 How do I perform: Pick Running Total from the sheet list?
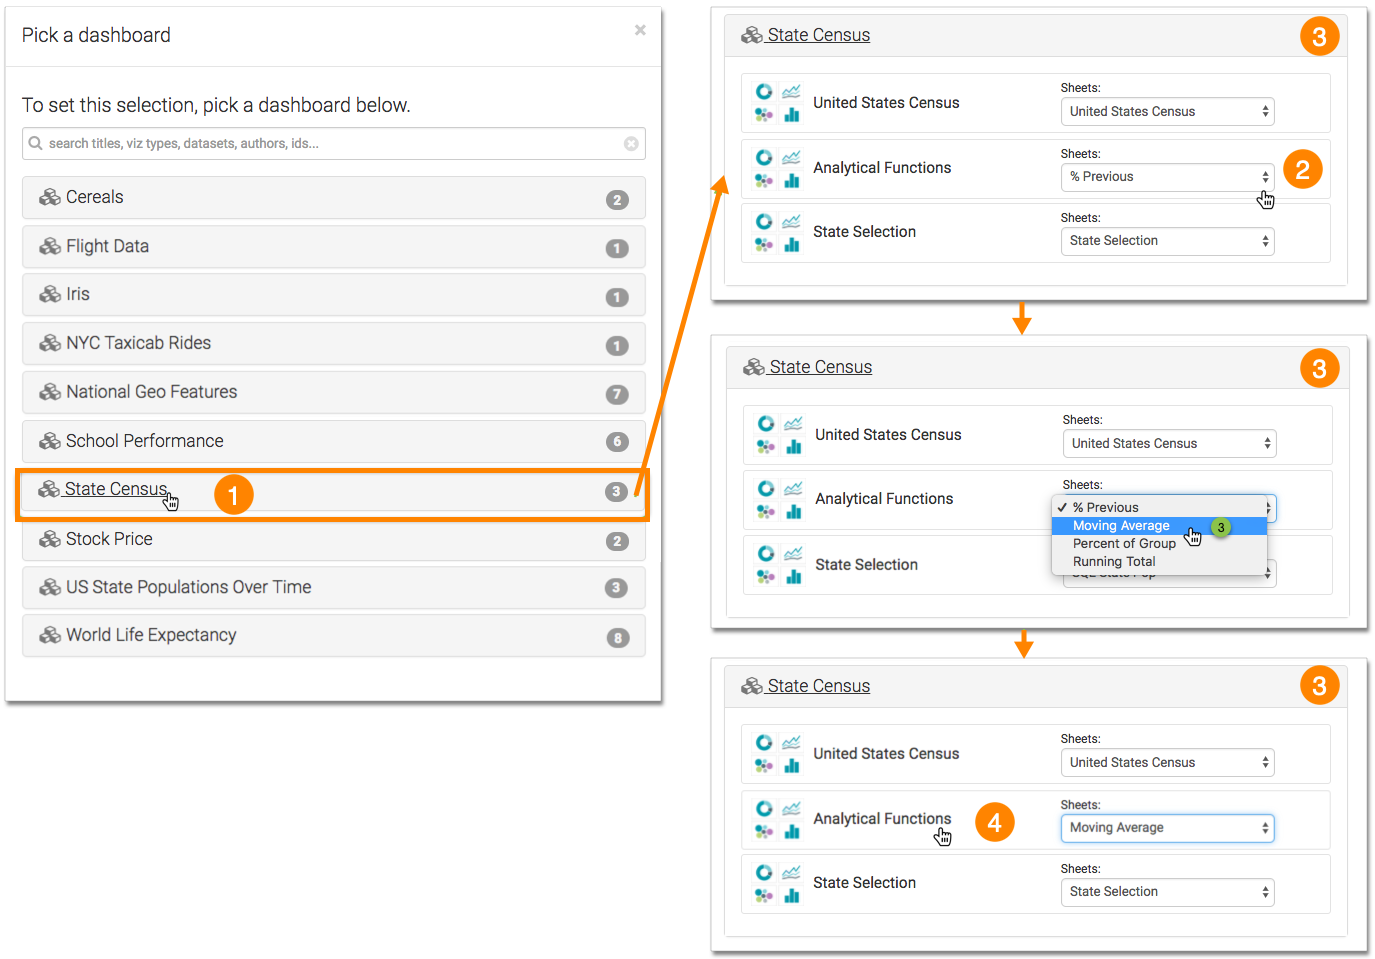coord(1114,562)
